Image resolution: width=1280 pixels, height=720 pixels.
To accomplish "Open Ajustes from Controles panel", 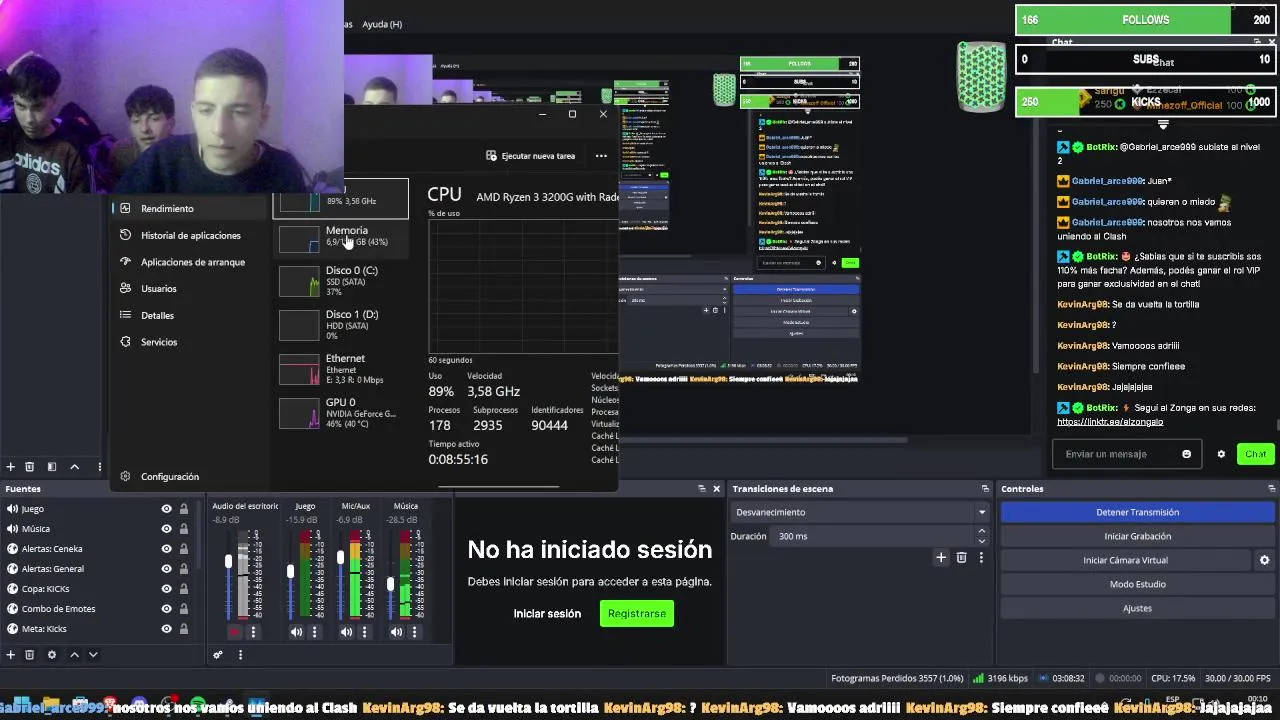I will pyautogui.click(x=1137, y=608).
